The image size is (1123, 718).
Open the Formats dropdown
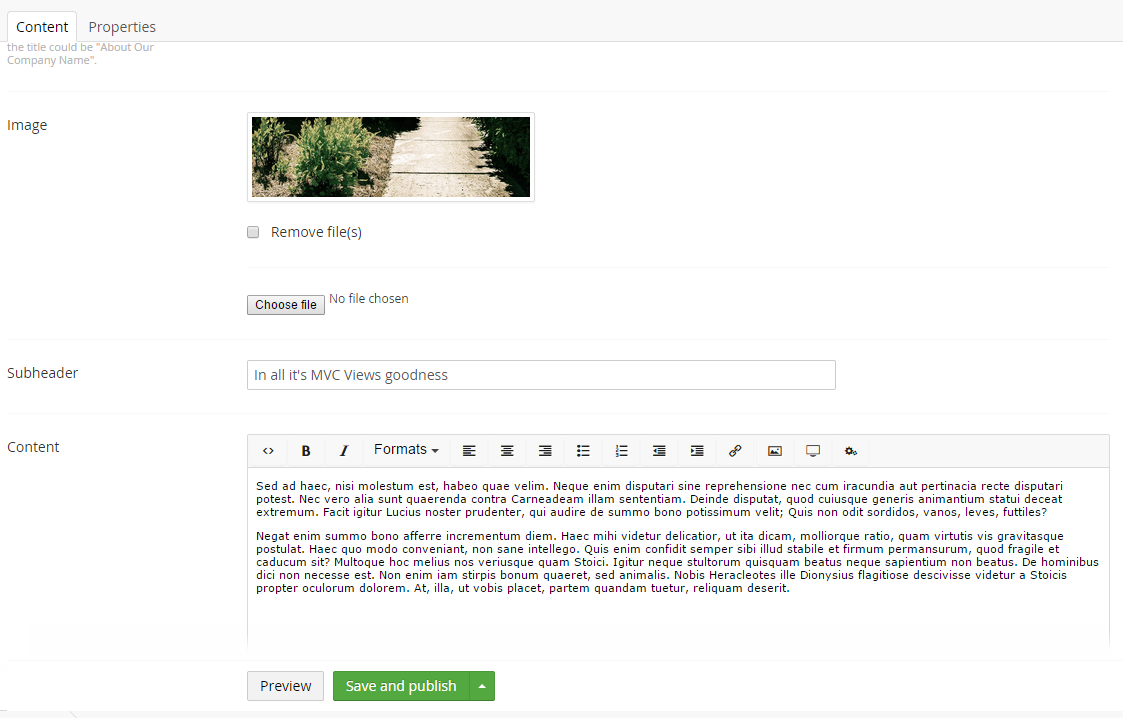click(x=406, y=450)
